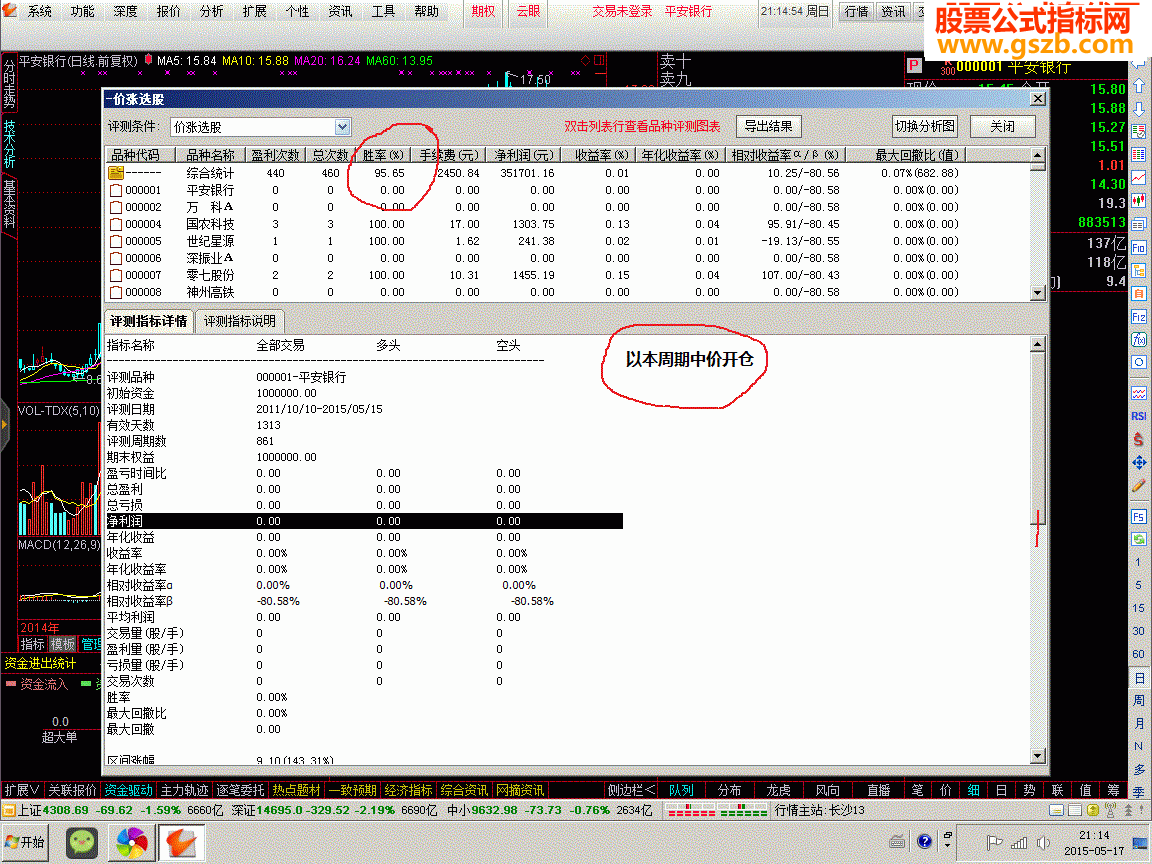Image resolution: width=1152 pixels, height=864 pixels.
Task: Select the RSI indicator icon
Action: coord(1139,416)
